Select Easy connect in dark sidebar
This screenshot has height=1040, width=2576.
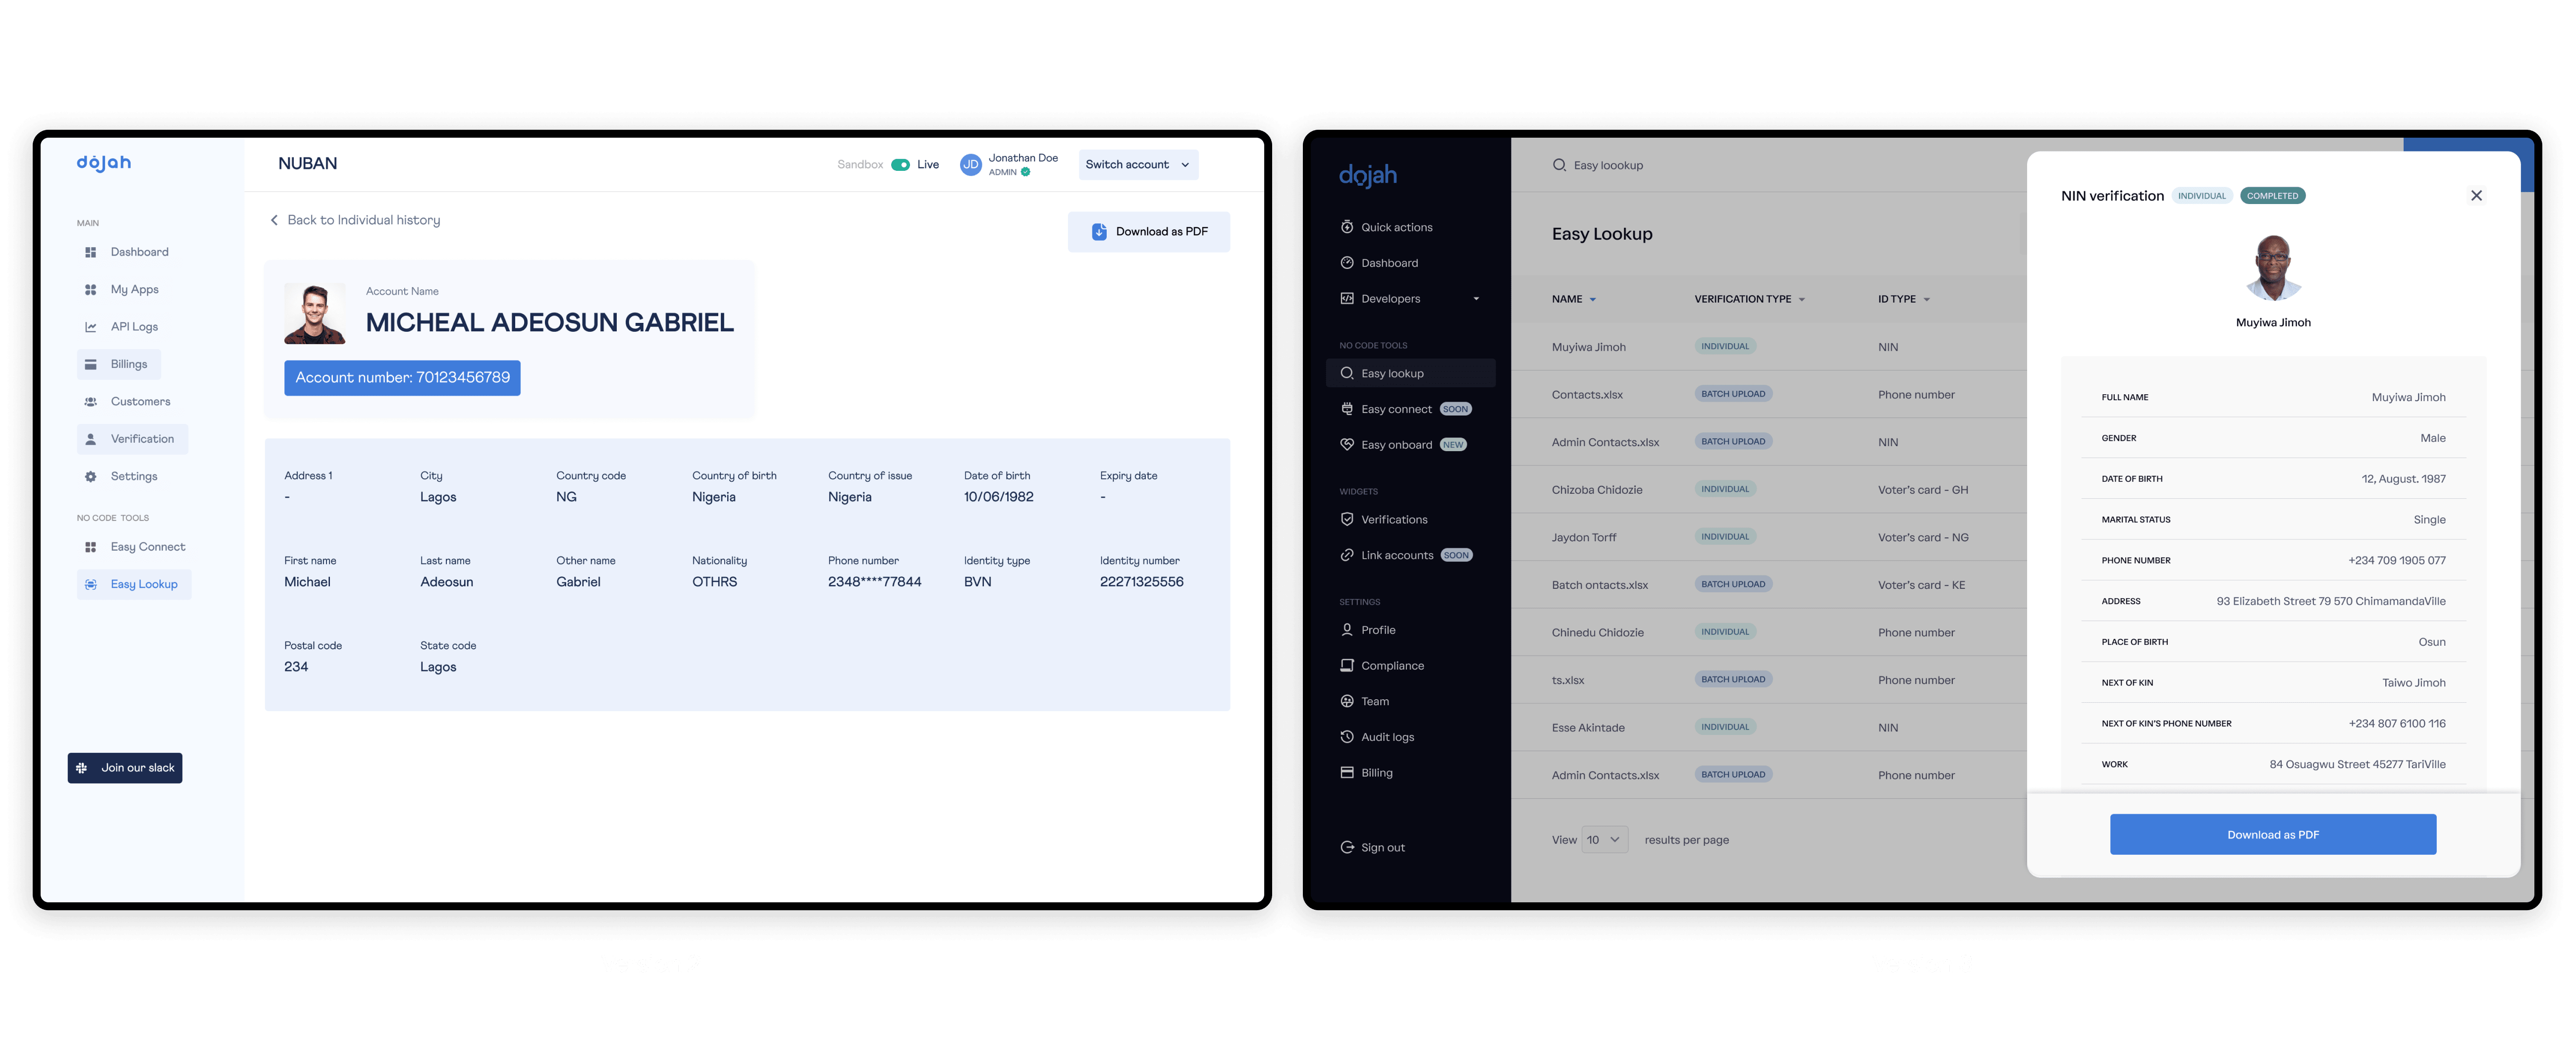pos(1410,409)
